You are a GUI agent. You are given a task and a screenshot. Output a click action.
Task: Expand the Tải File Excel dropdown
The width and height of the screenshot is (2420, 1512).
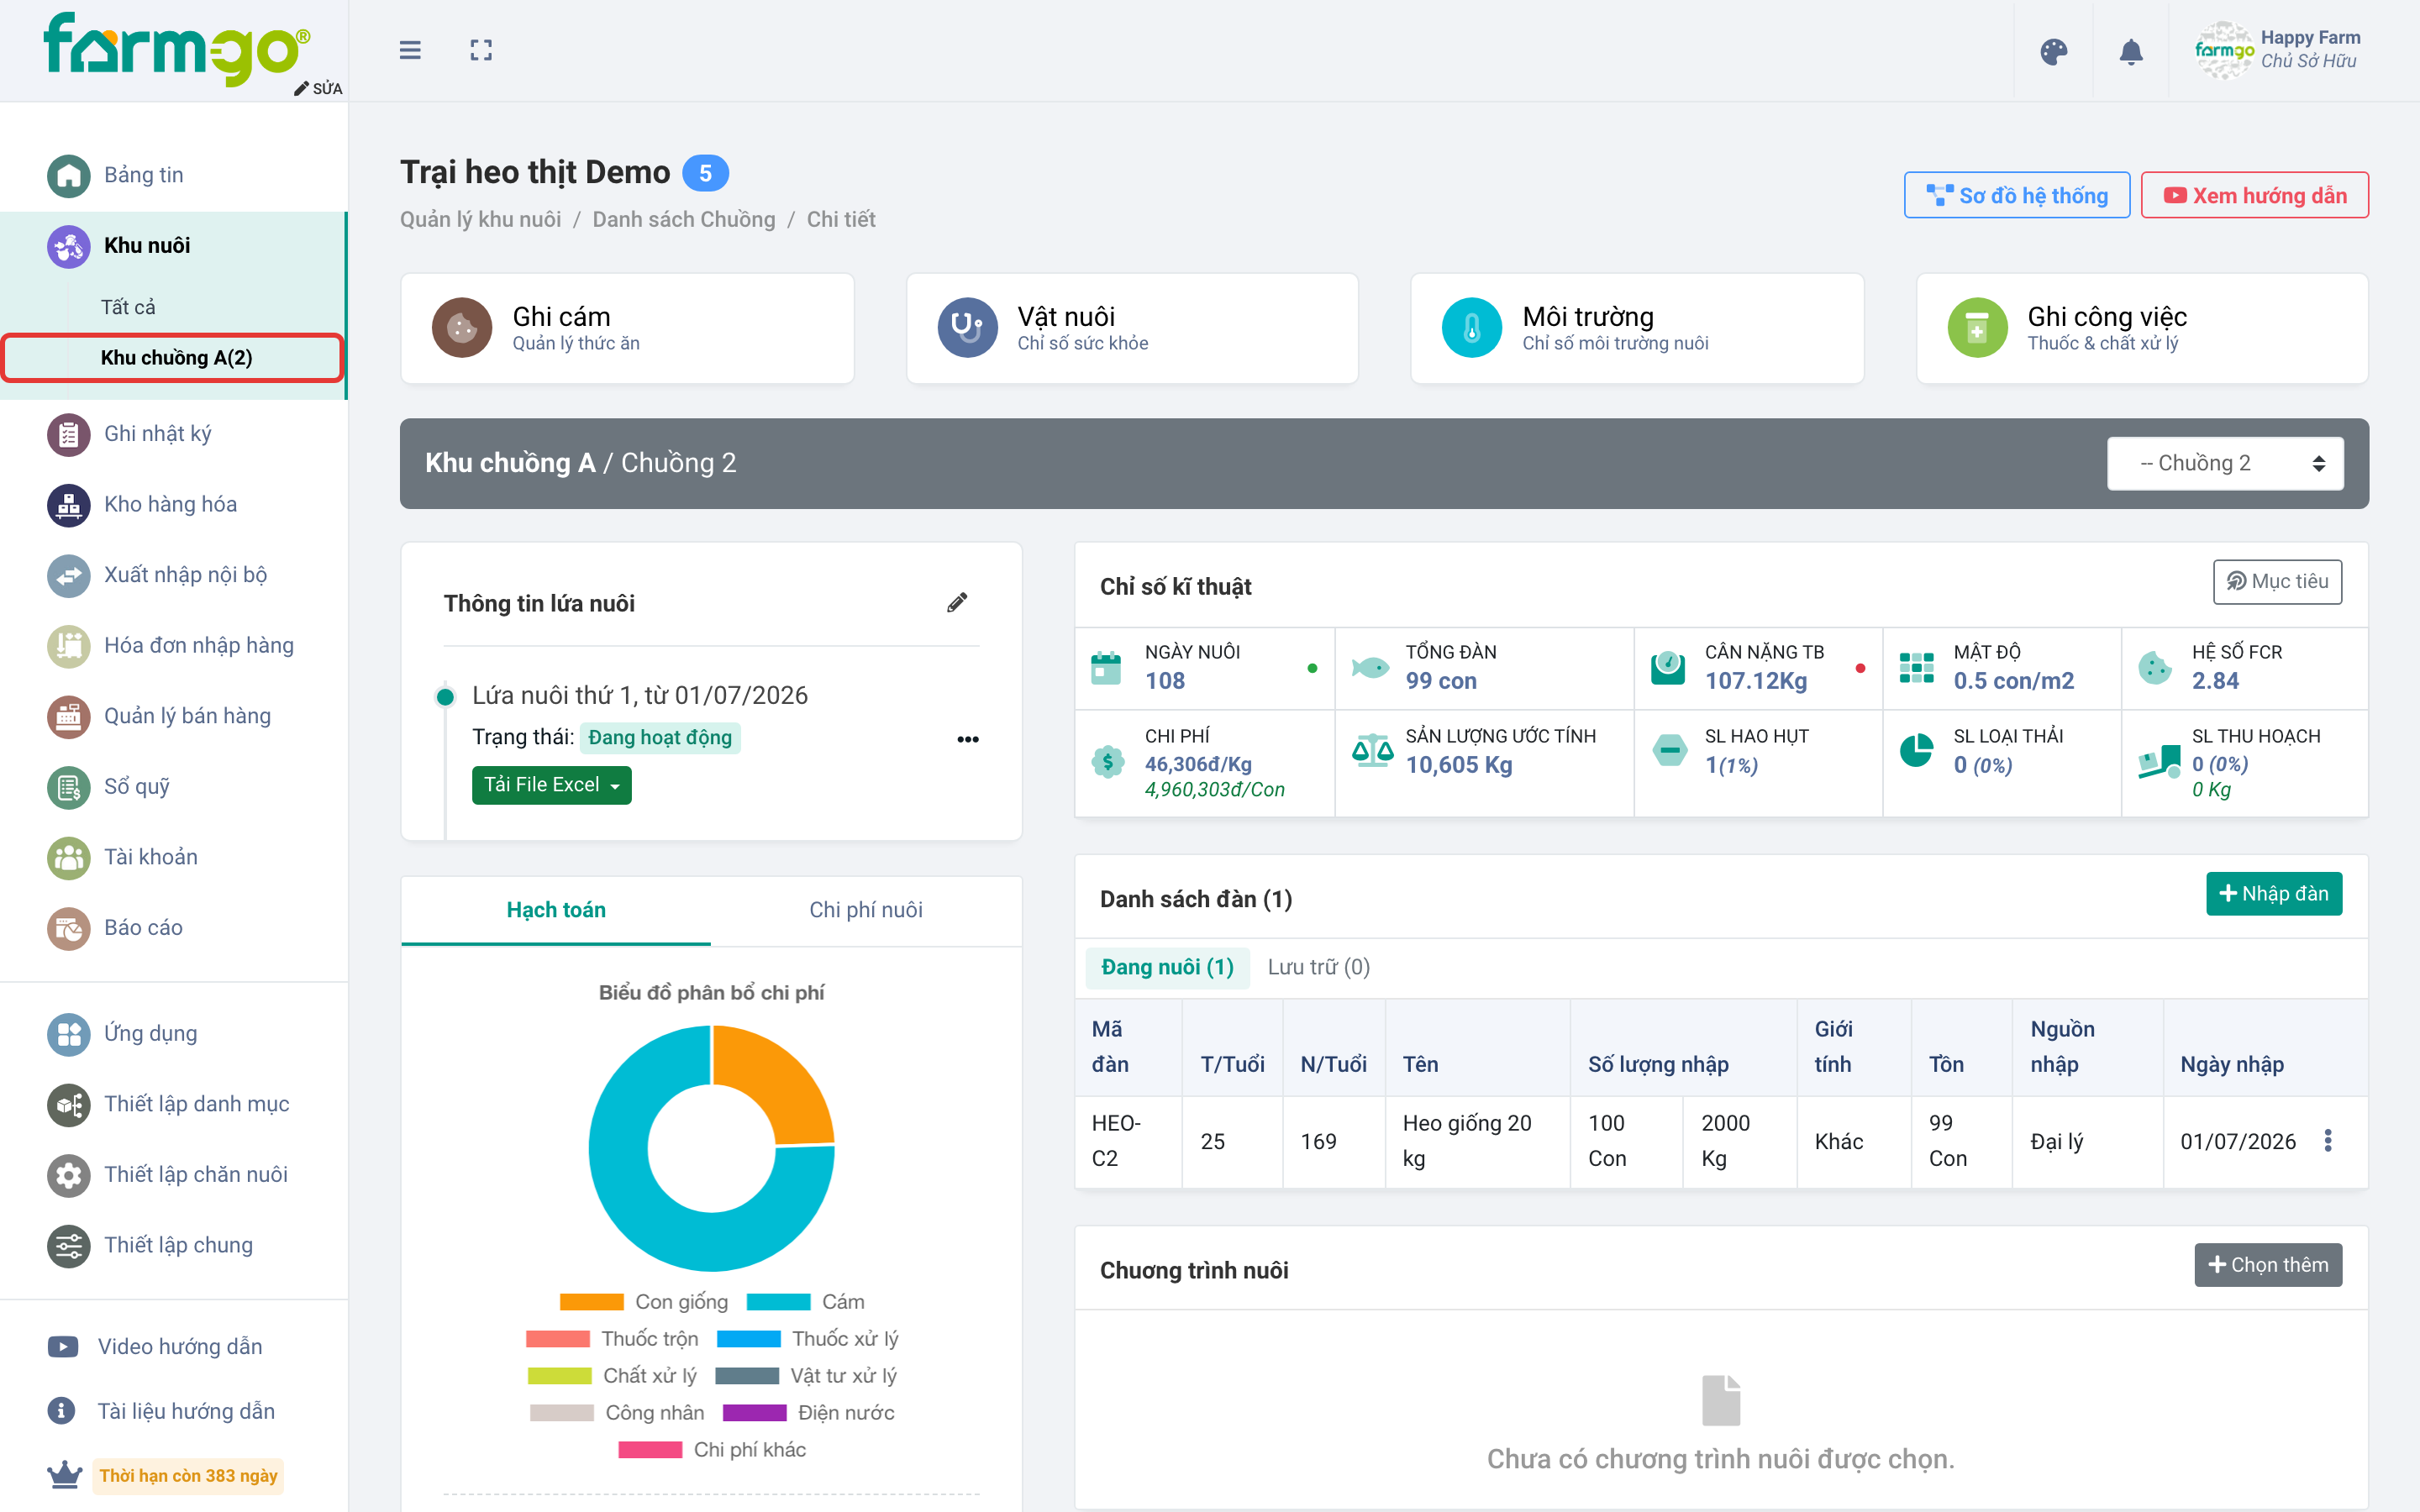[x=551, y=785]
